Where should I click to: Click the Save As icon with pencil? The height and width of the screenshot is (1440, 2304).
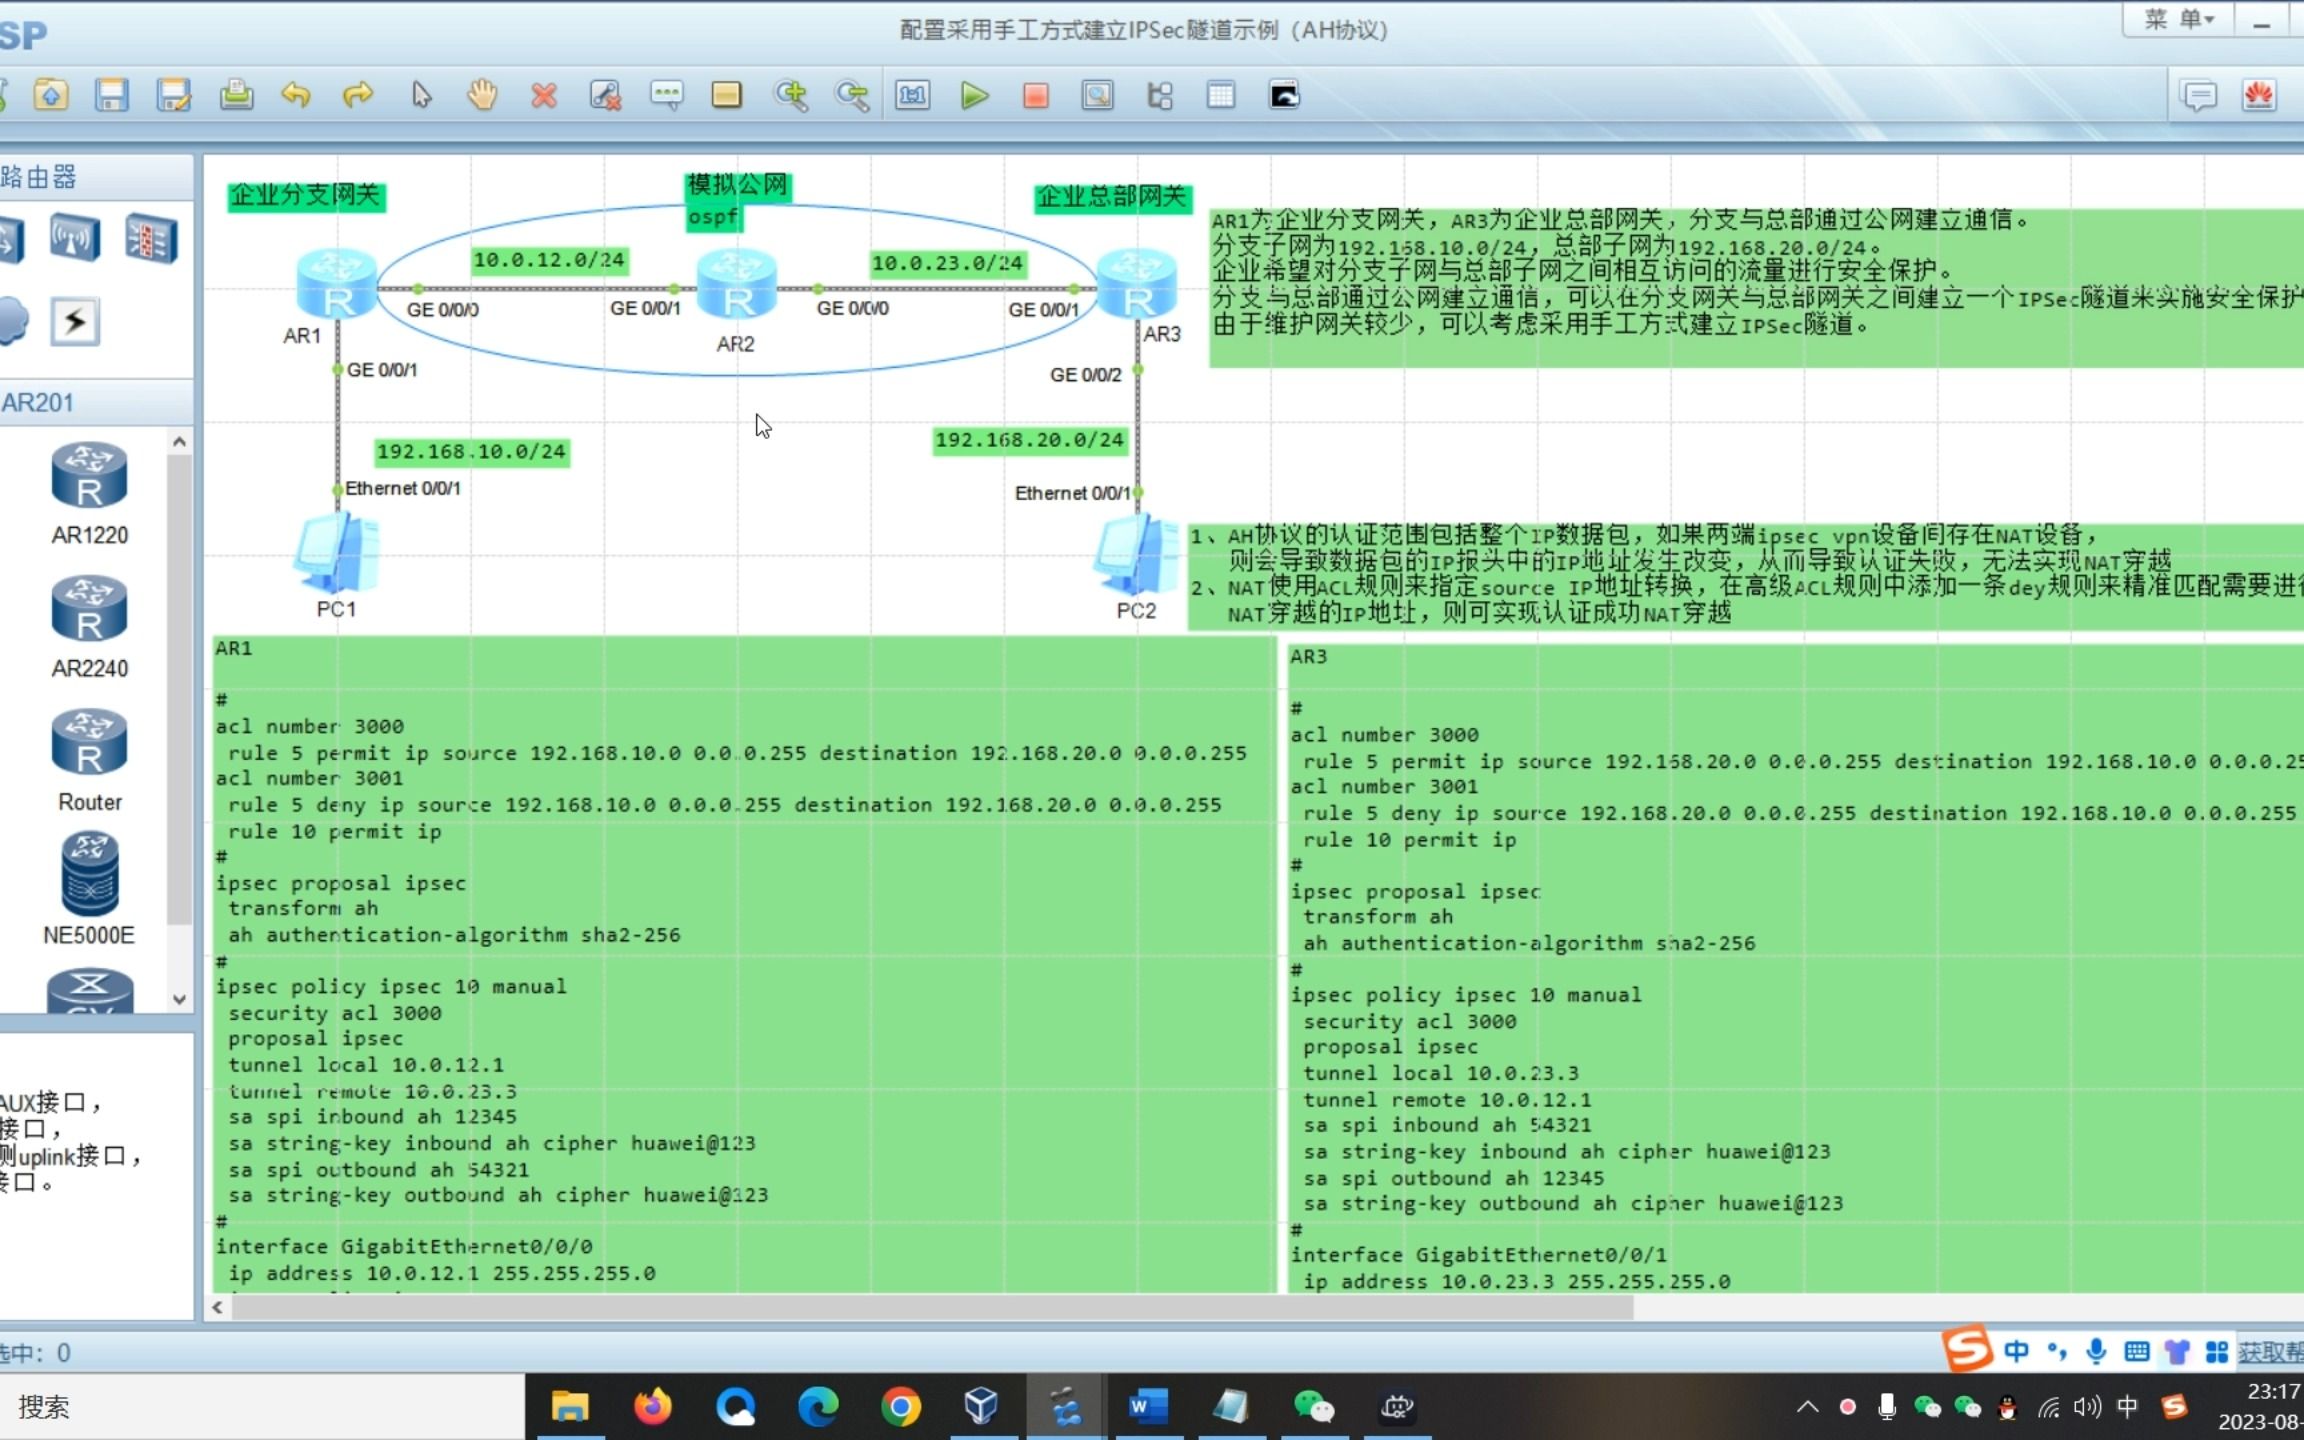[x=174, y=96]
